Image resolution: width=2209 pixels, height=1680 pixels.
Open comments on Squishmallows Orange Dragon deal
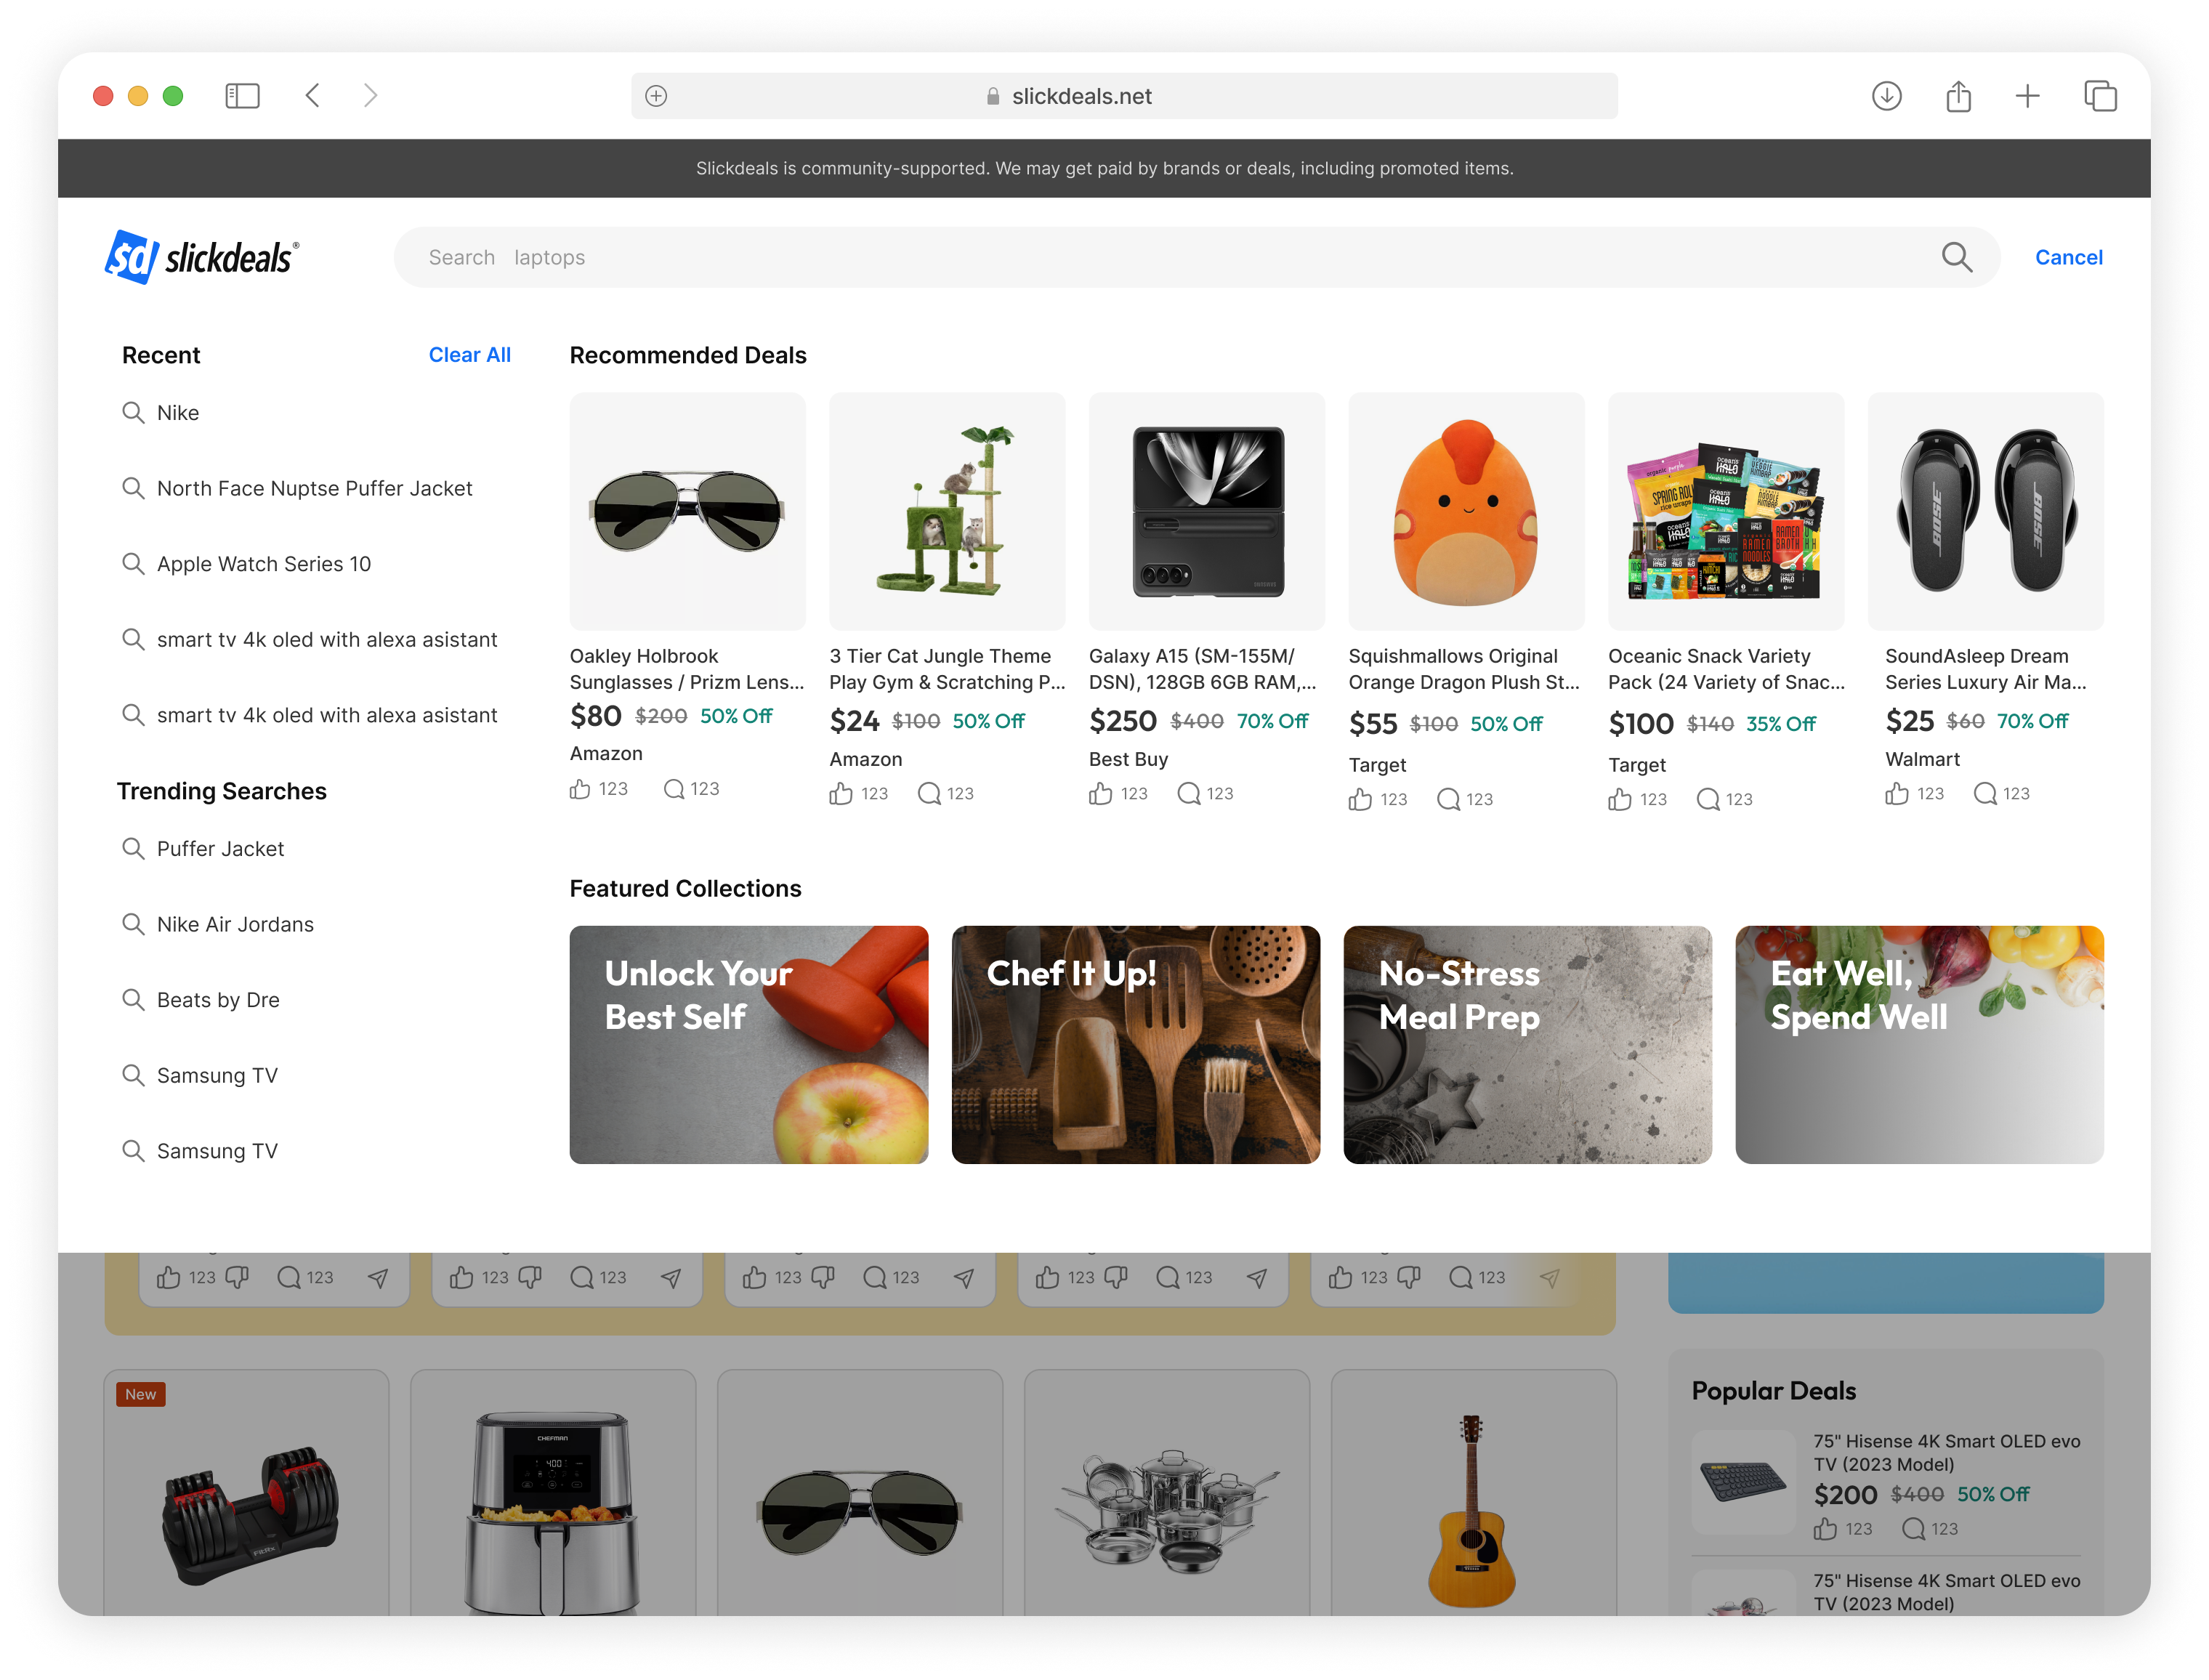click(x=1448, y=799)
